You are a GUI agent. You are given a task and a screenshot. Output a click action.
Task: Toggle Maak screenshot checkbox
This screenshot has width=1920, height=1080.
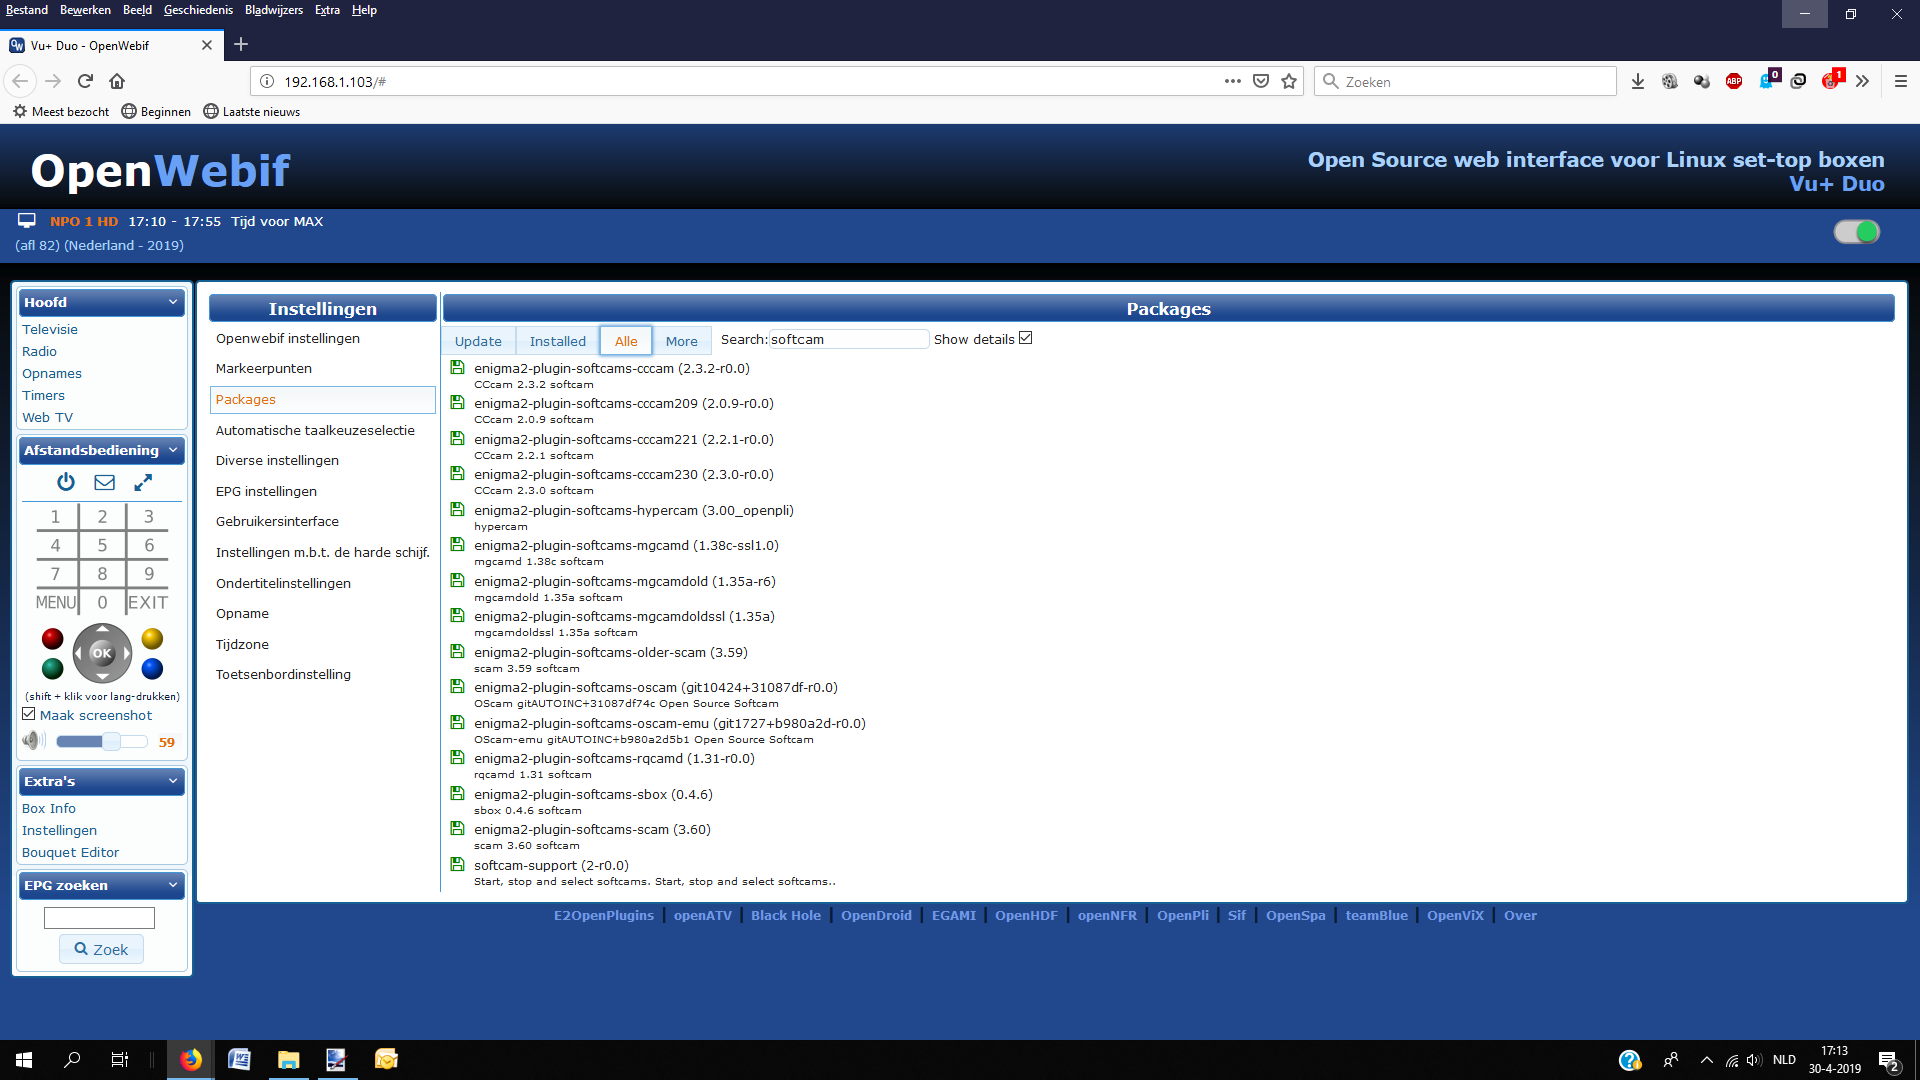point(29,714)
